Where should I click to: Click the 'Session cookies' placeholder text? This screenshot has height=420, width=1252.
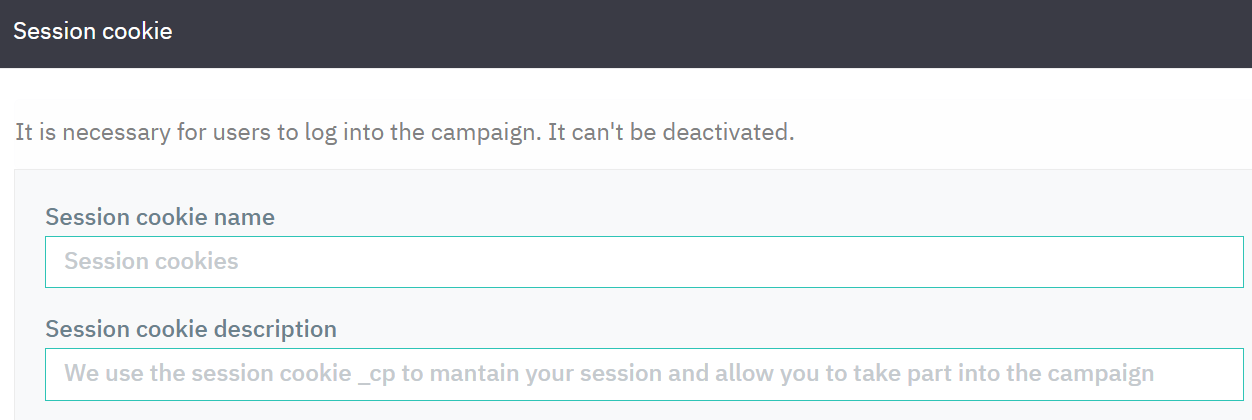coord(151,262)
